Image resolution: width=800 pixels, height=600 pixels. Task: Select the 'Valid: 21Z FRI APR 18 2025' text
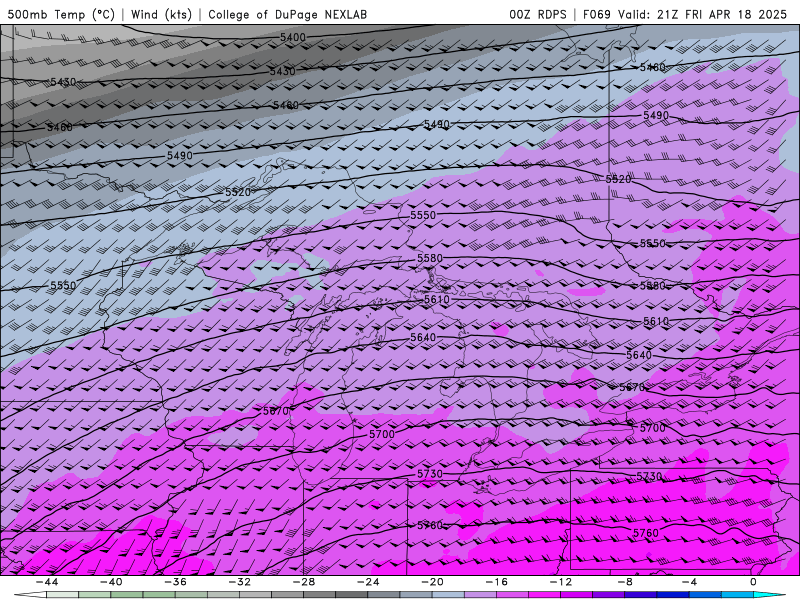[x=703, y=15]
